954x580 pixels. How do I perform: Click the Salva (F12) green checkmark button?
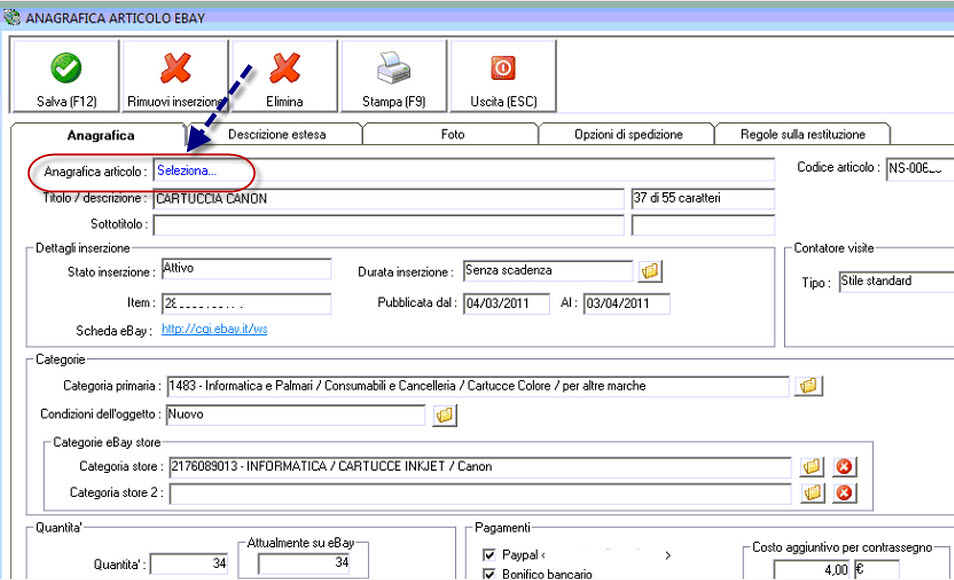pos(66,76)
